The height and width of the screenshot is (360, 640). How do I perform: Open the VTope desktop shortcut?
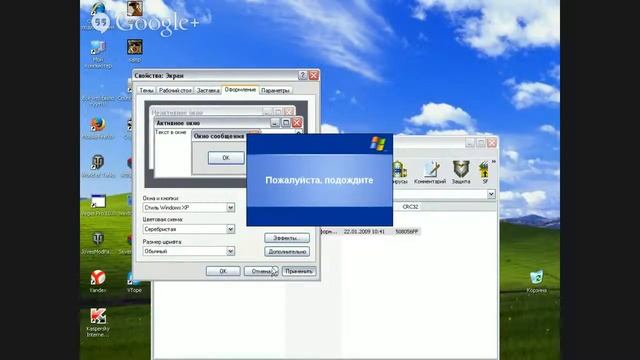click(x=134, y=282)
